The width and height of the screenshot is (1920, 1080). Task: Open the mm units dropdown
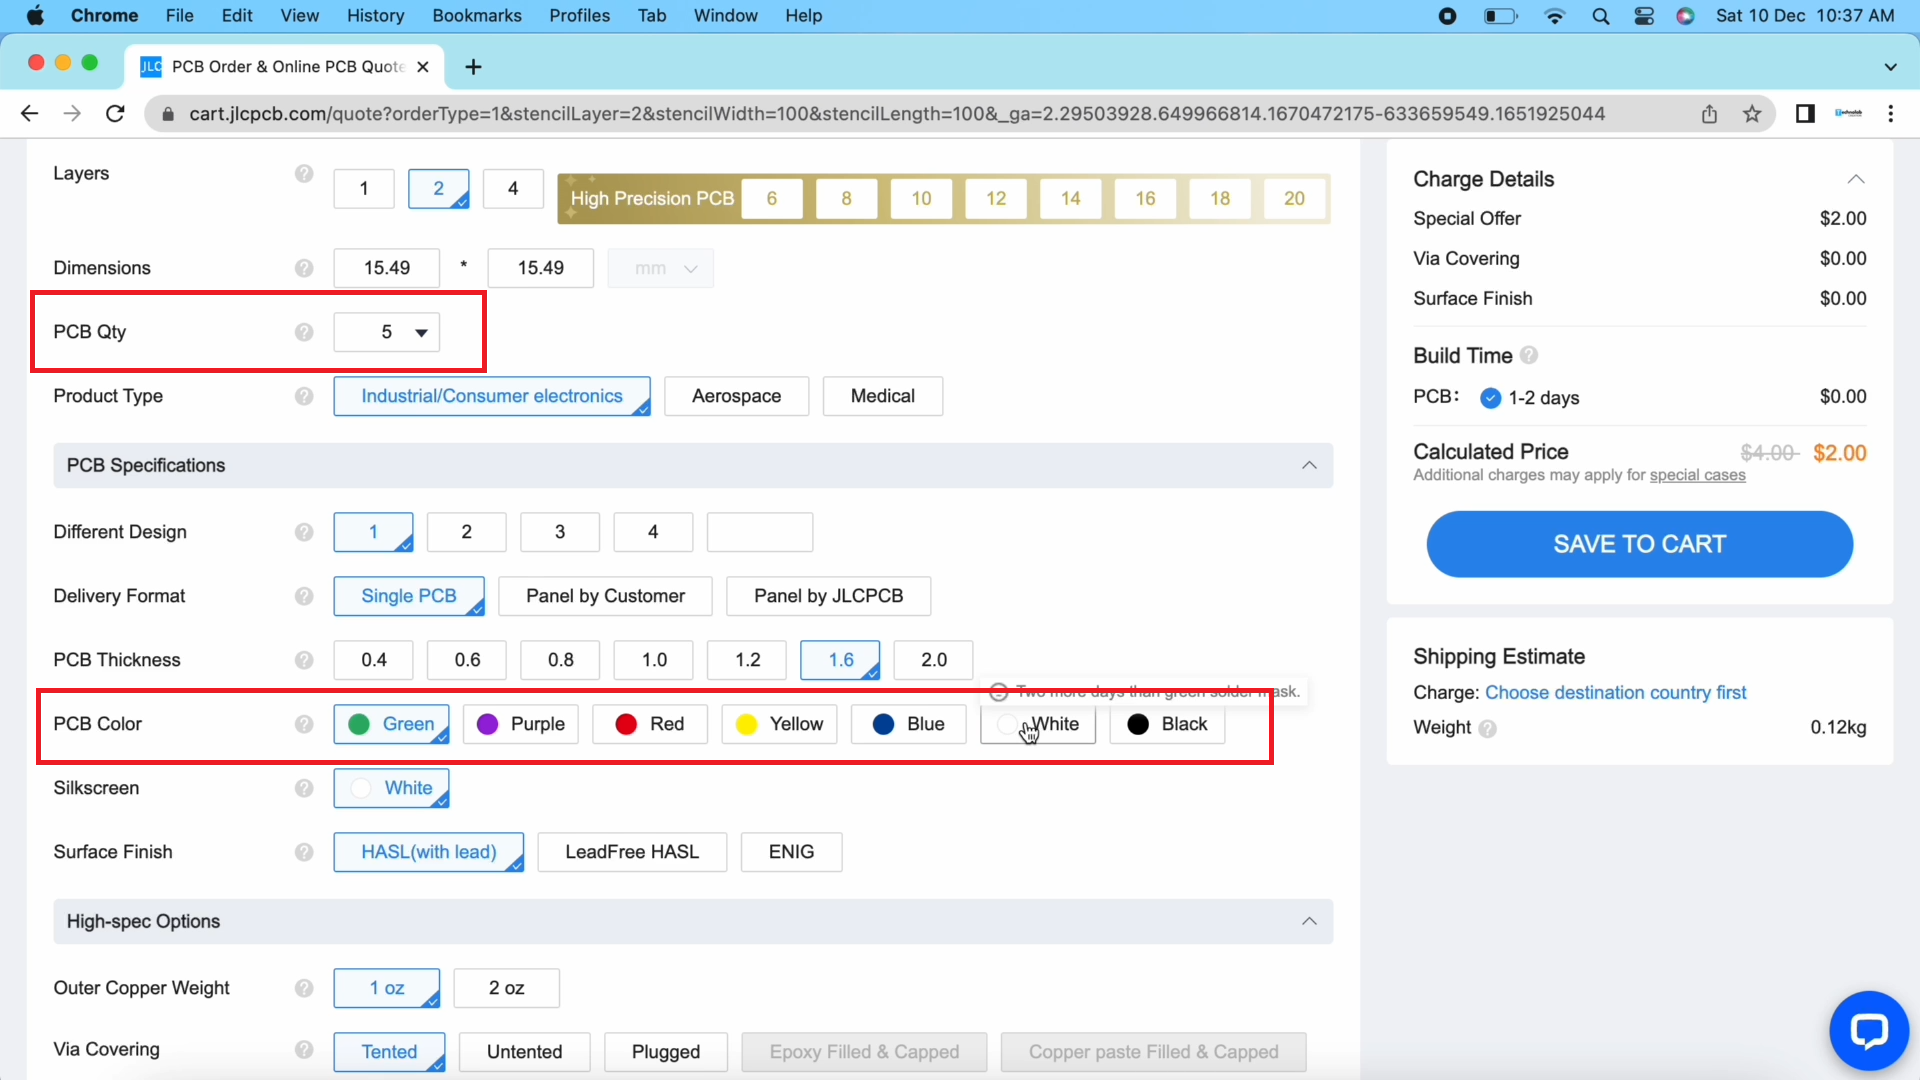pyautogui.click(x=661, y=268)
